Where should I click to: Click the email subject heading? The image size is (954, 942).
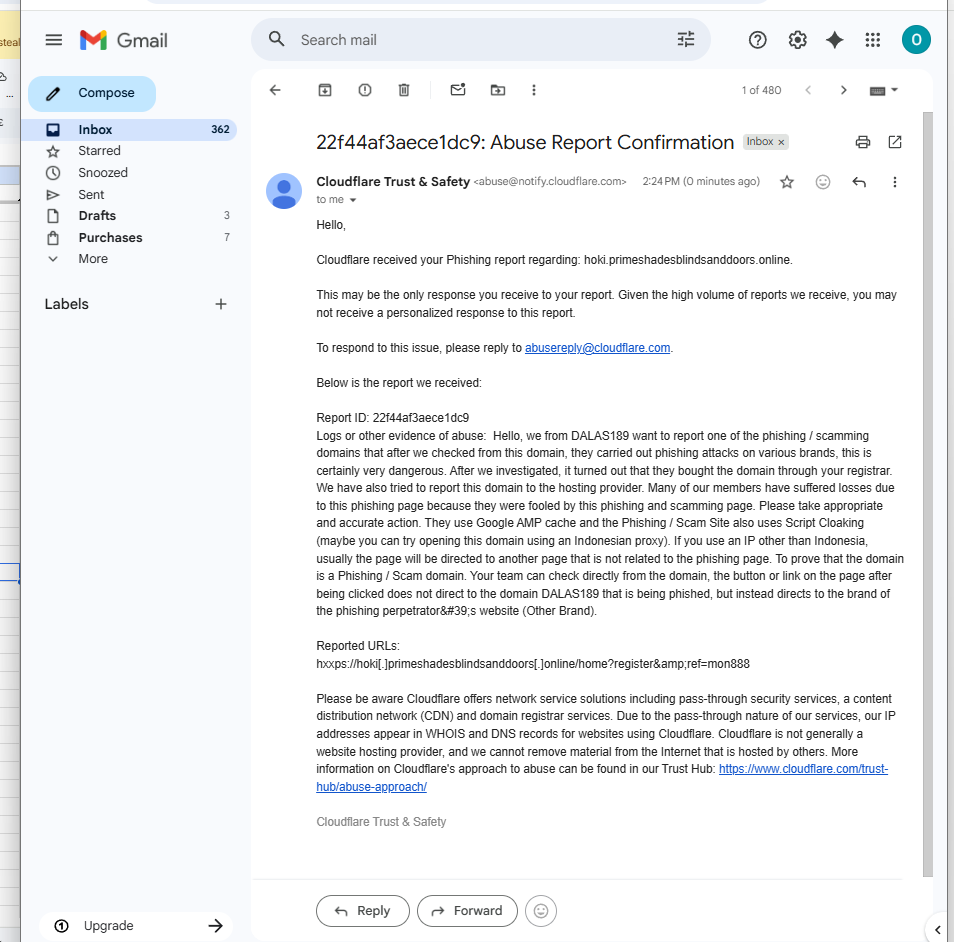click(524, 142)
